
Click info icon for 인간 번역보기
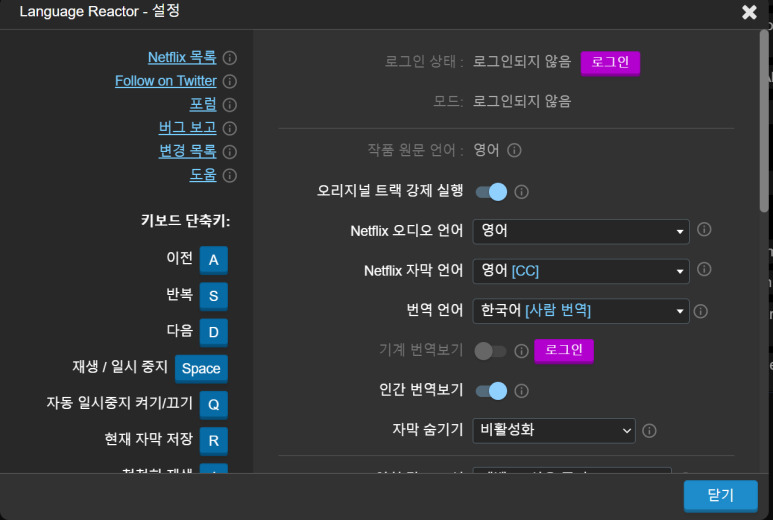[521, 391]
